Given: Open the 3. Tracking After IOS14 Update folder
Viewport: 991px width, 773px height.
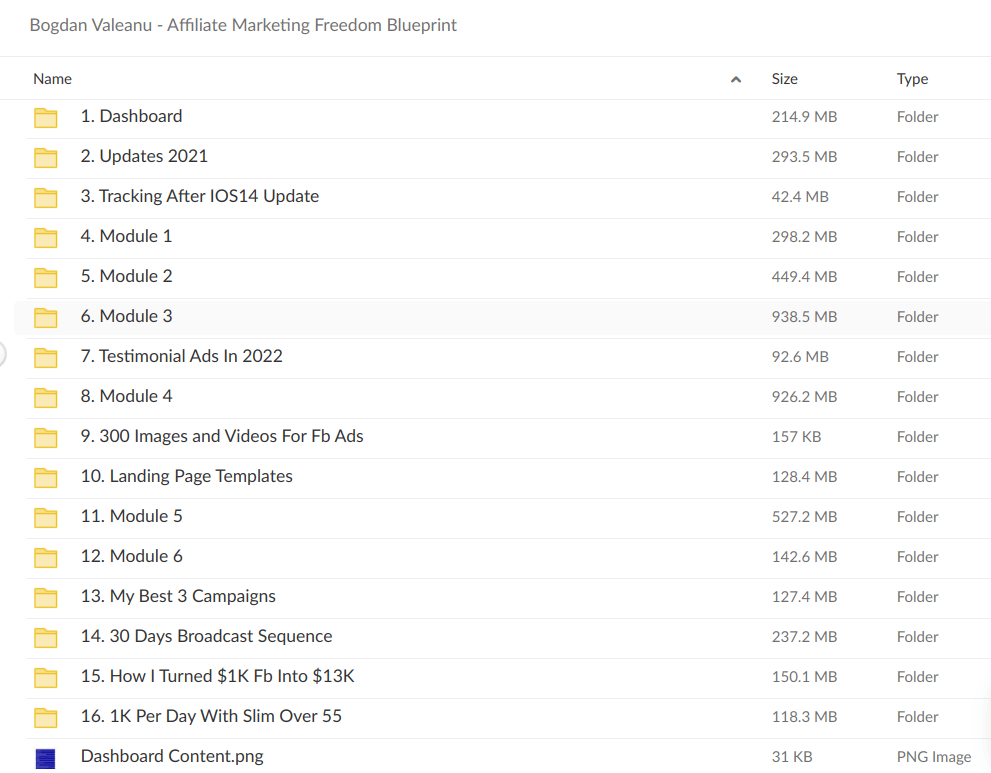Looking at the screenshot, I should [x=200, y=196].
